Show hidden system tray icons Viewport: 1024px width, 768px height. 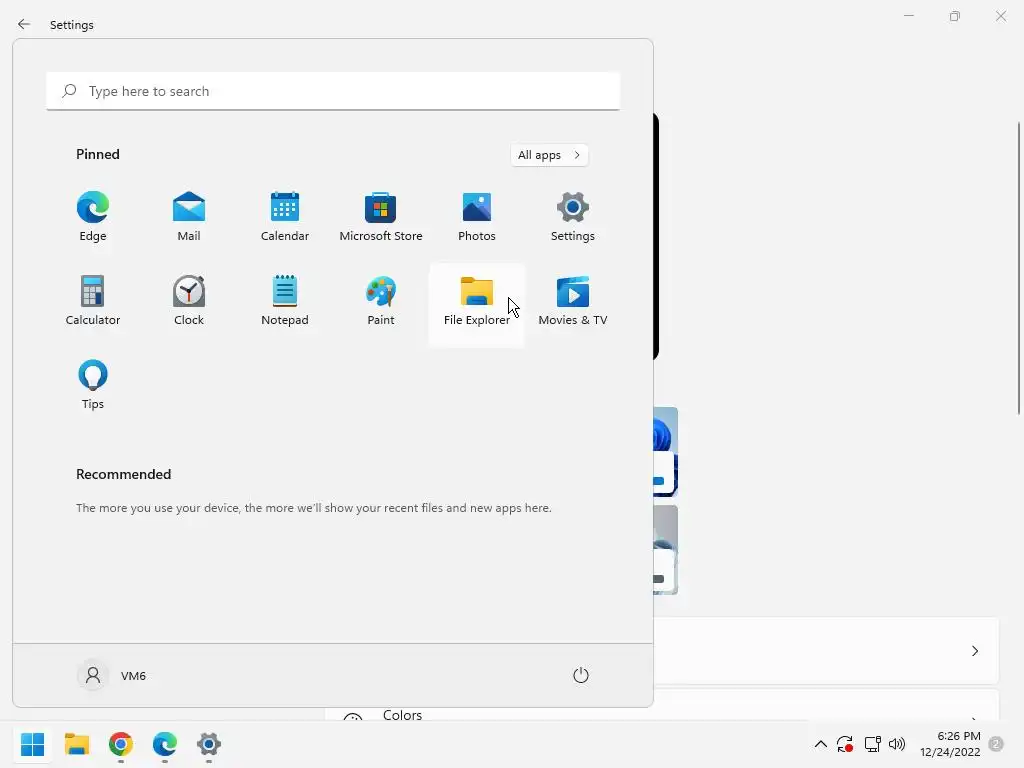821,744
